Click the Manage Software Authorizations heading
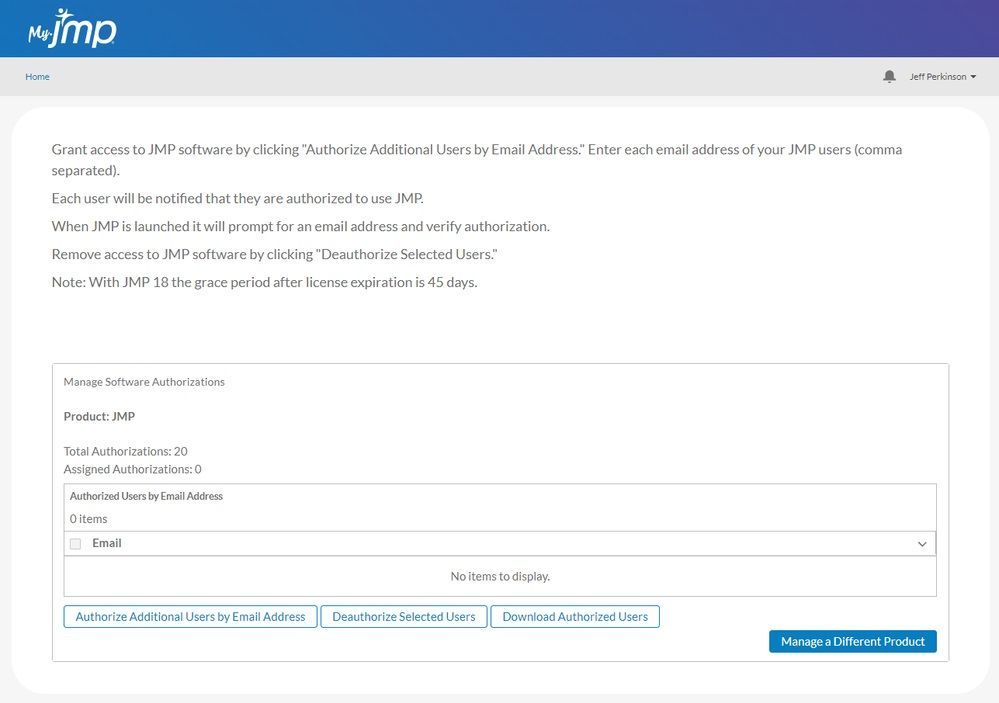This screenshot has width=999, height=703. click(x=144, y=382)
